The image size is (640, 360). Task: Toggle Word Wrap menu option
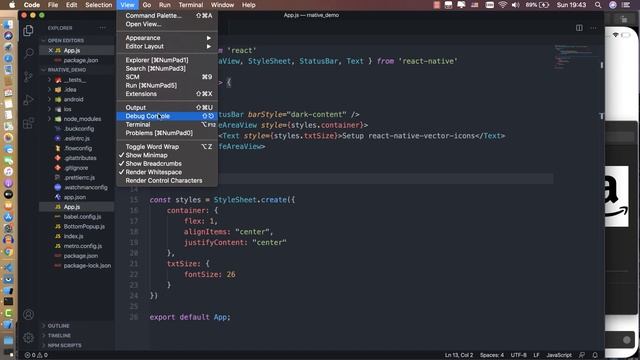167,147
